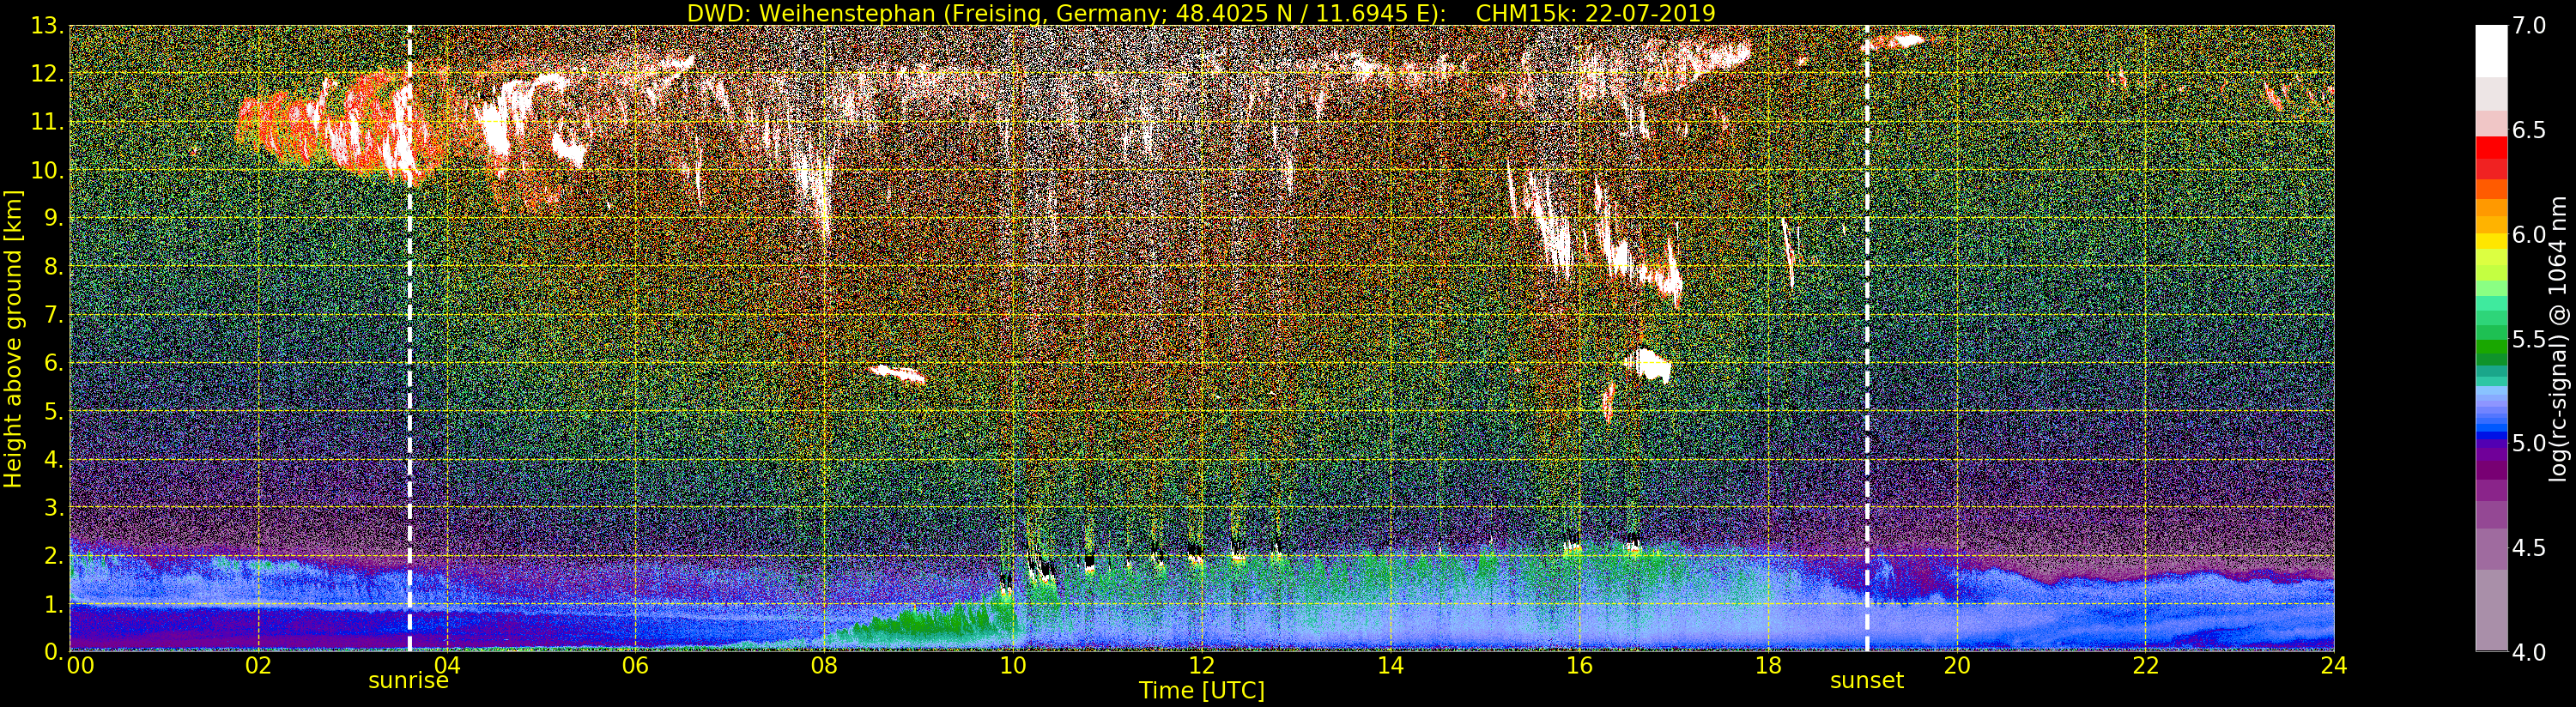
Task: Select the '10.' height axis tick
Action: [x=47, y=170]
